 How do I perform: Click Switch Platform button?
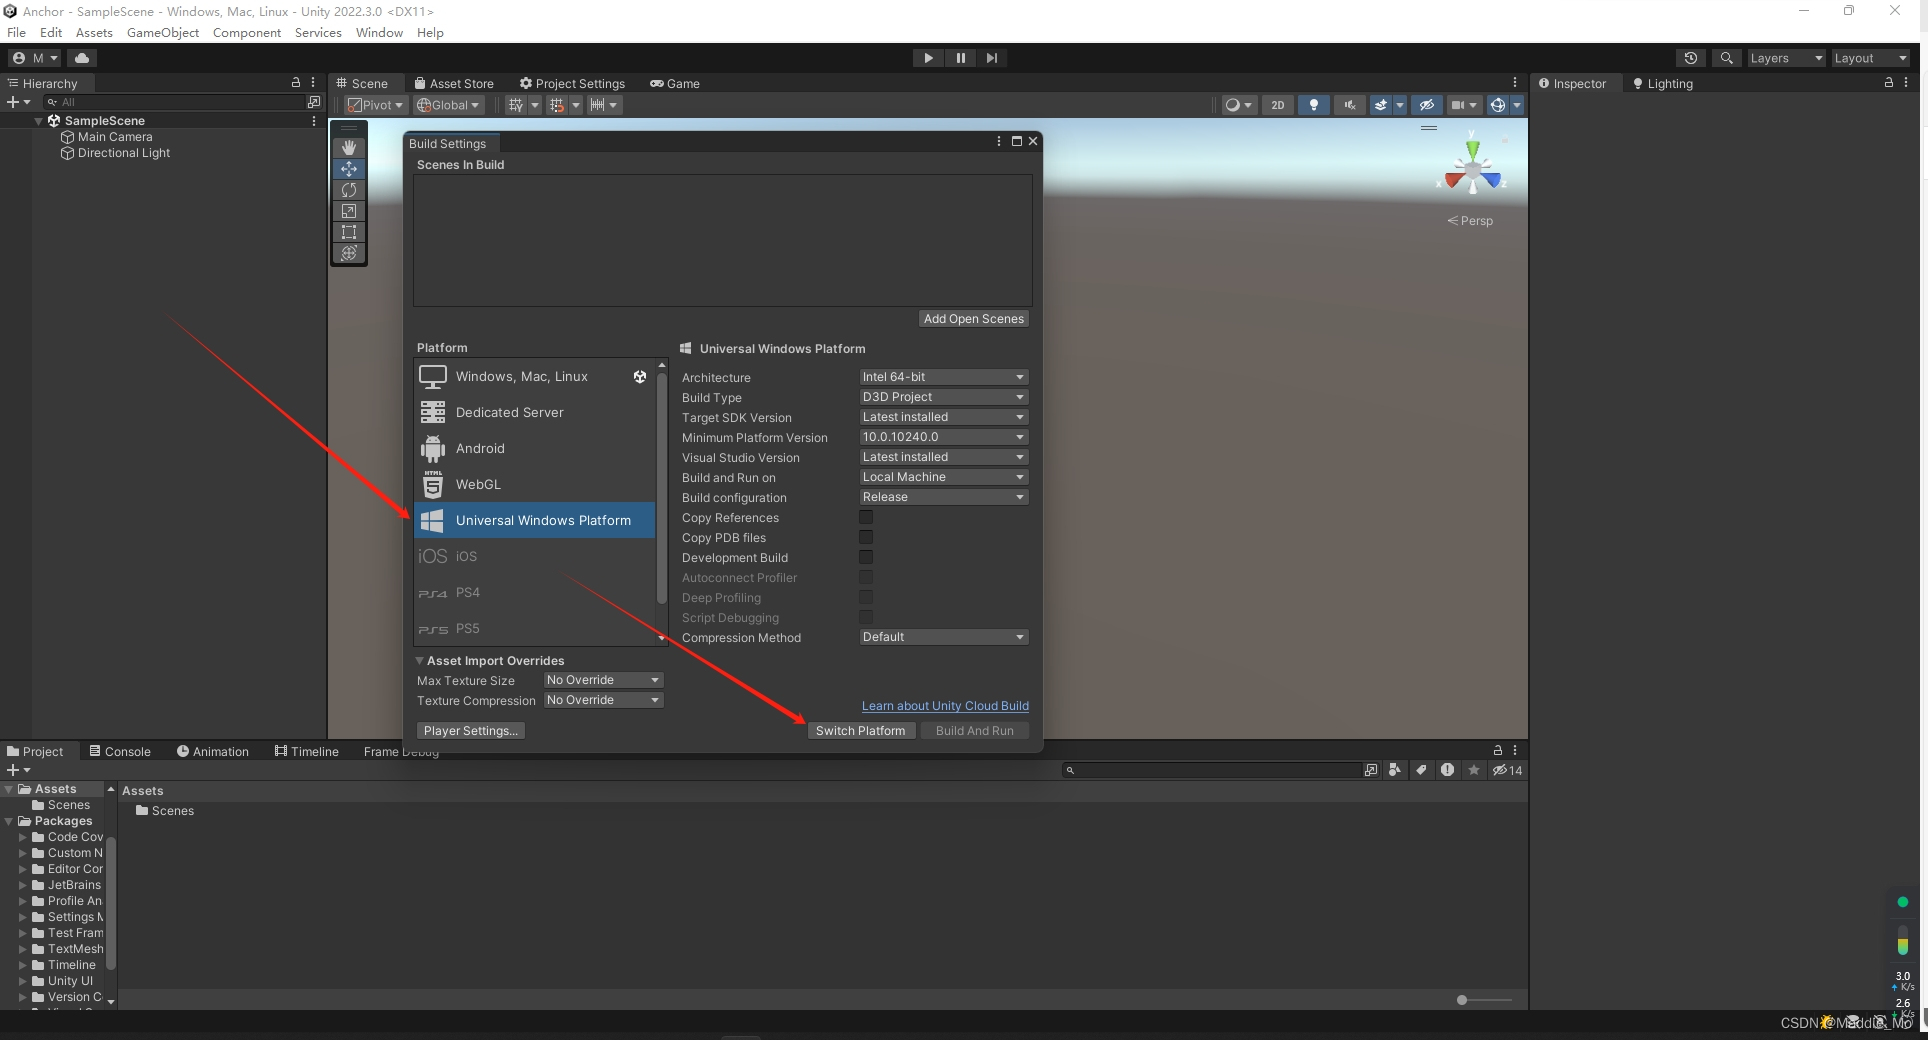pyautogui.click(x=860, y=731)
